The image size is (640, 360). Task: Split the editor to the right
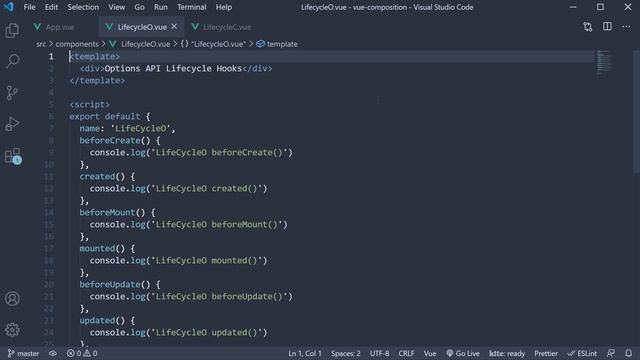tap(607, 27)
